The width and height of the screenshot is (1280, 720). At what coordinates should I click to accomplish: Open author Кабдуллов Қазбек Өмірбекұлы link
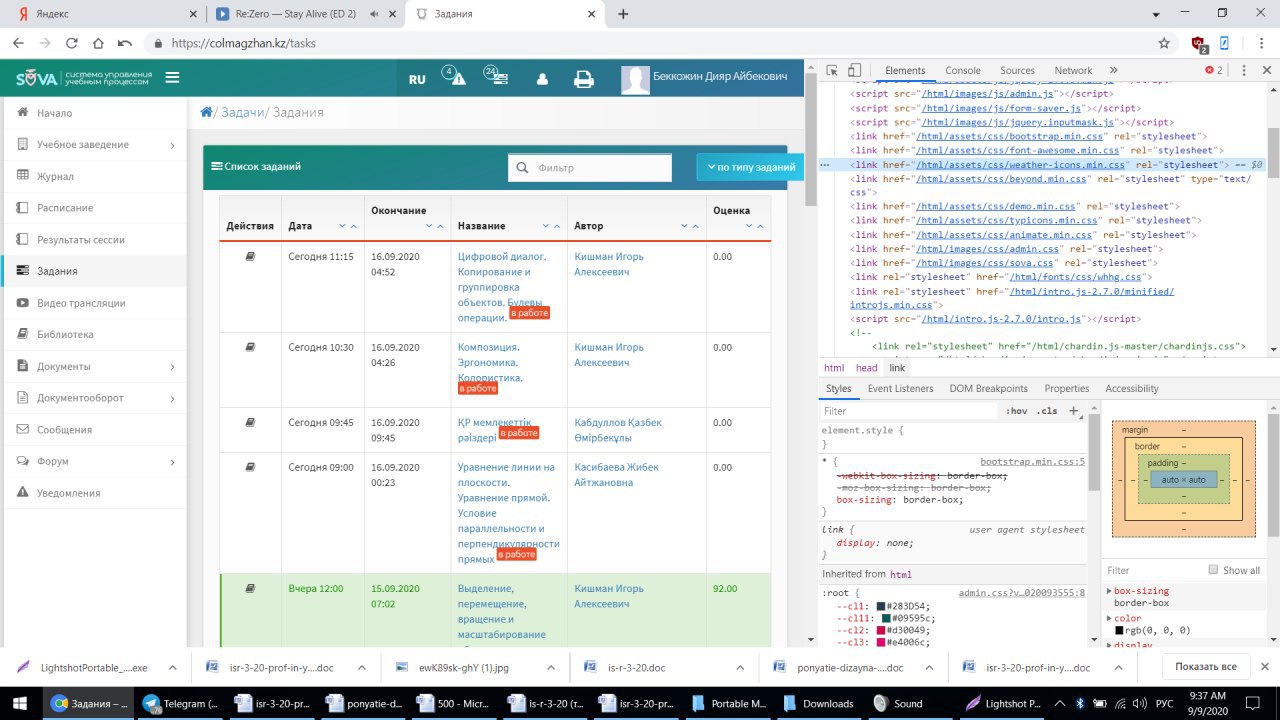(x=618, y=430)
